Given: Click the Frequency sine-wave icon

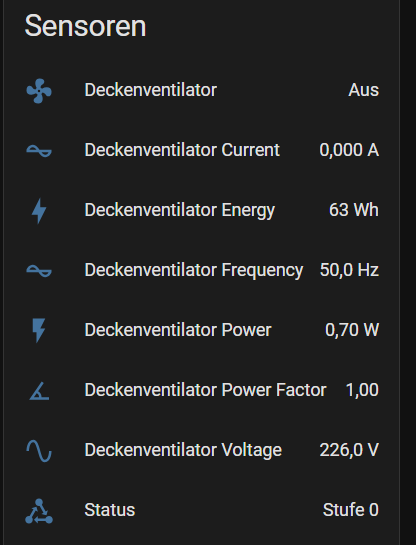Looking at the screenshot, I should point(39,271).
